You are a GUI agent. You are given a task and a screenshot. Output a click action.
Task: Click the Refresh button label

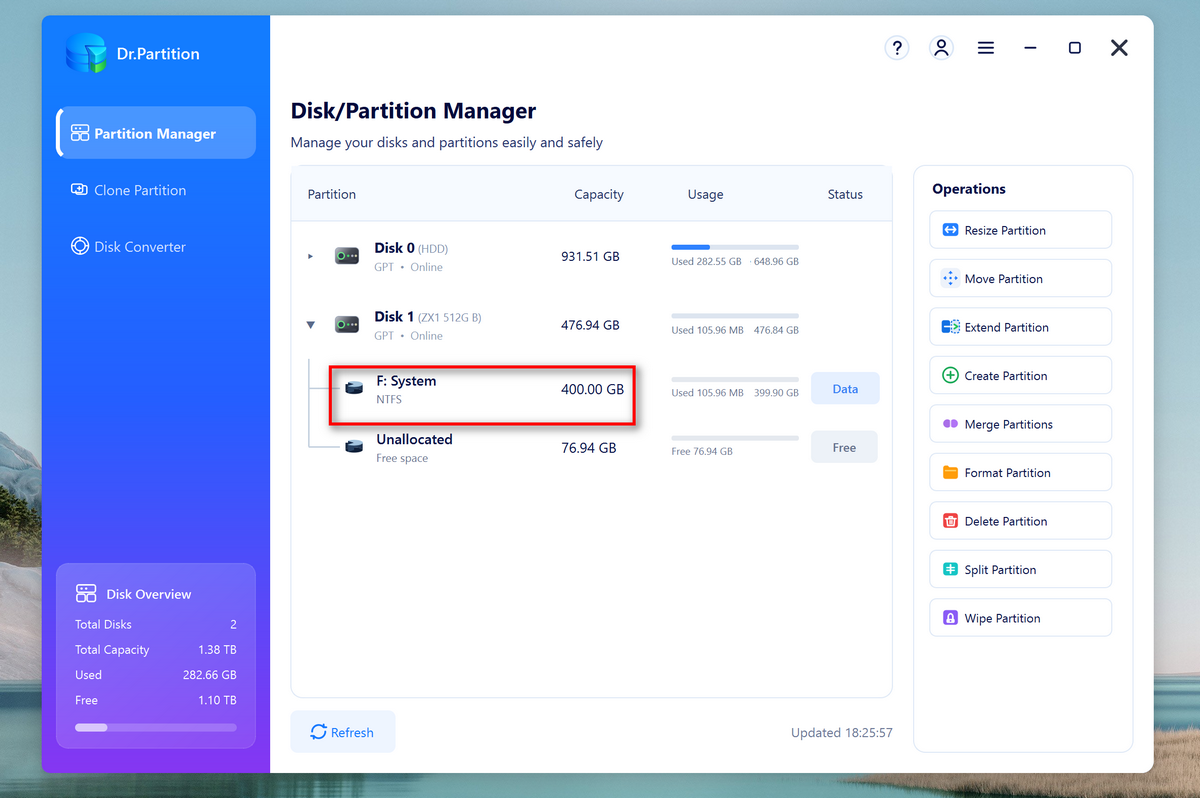(352, 733)
